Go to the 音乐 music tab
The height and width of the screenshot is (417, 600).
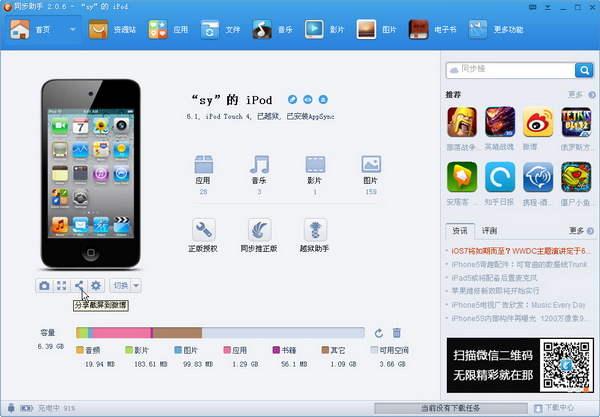tap(272, 30)
